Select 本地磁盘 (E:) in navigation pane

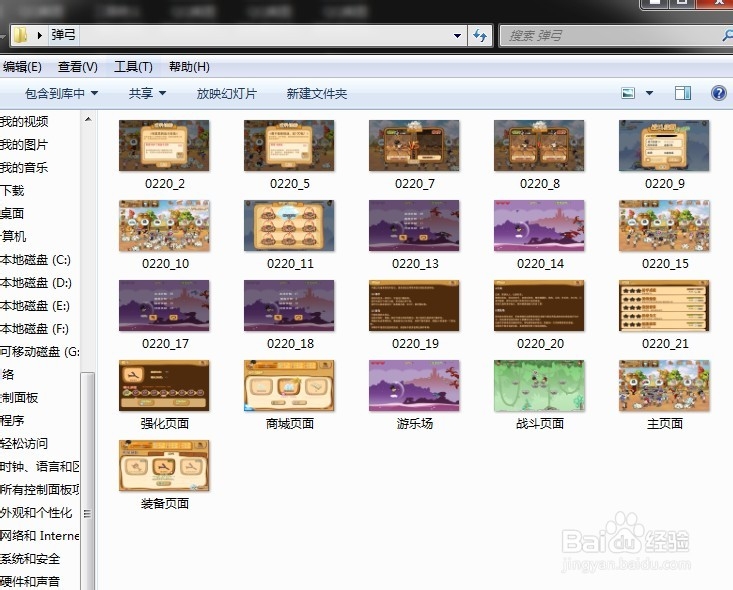coord(36,305)
